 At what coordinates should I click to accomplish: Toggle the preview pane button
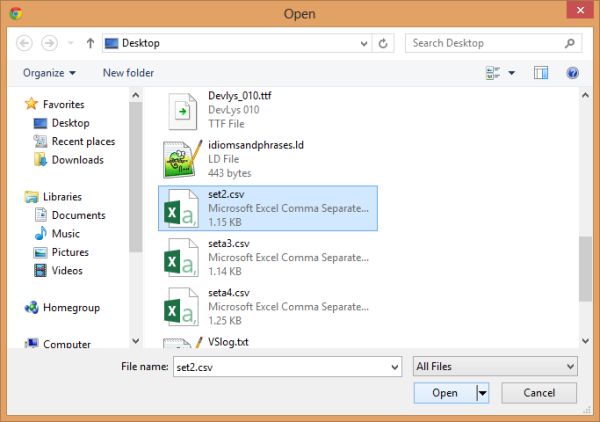click(541, 73)
